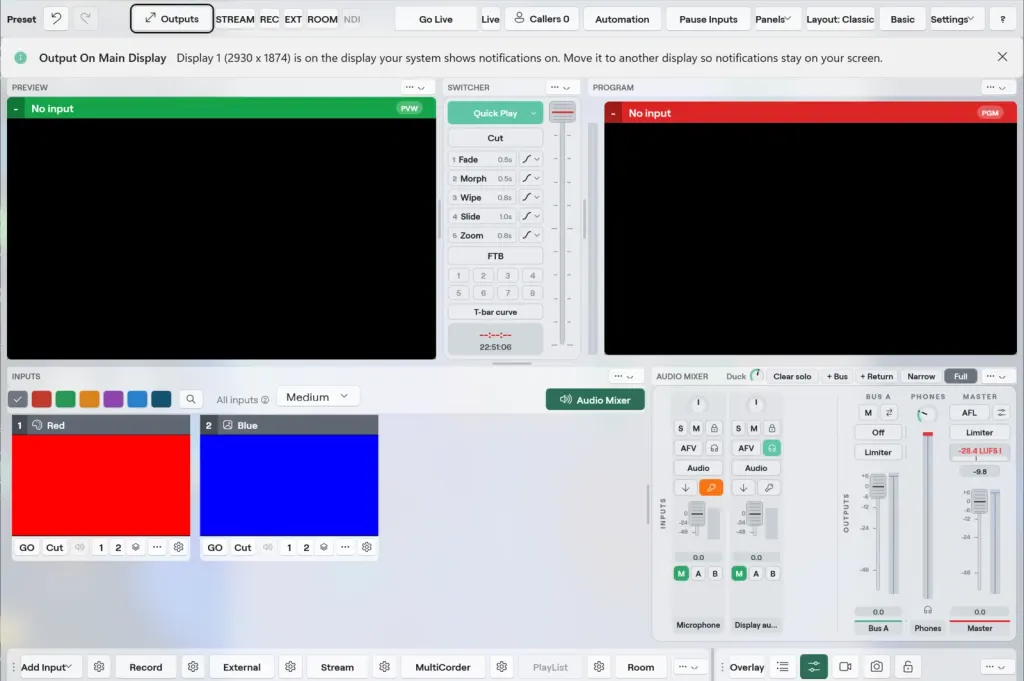This screenshot has width=1024, height=681.
Task: Click Microphone channel down arrow icon
Action: [686, 488]
